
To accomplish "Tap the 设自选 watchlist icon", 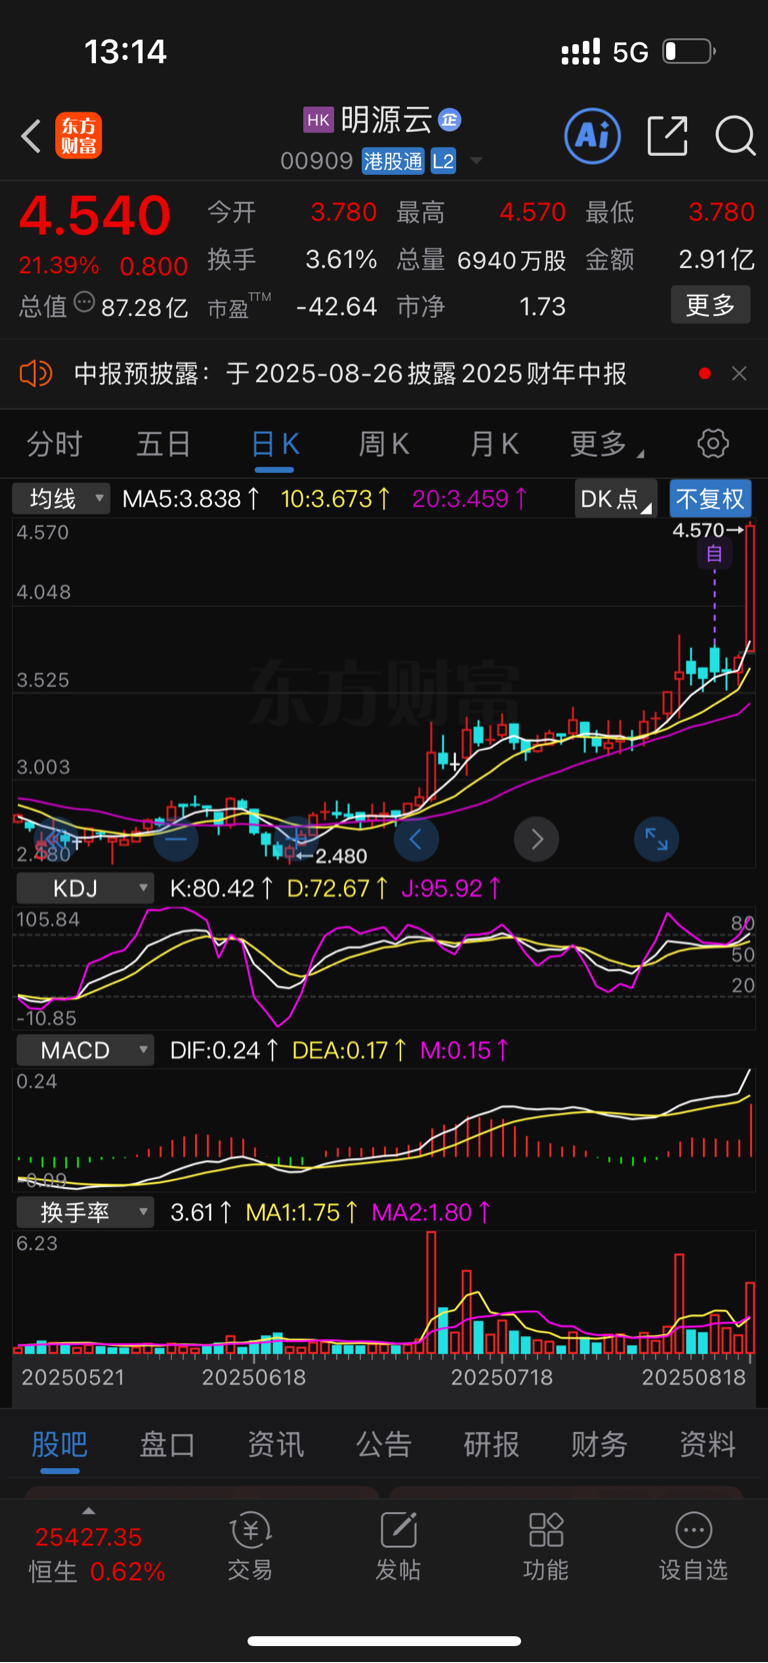I will pos(693,1547).
